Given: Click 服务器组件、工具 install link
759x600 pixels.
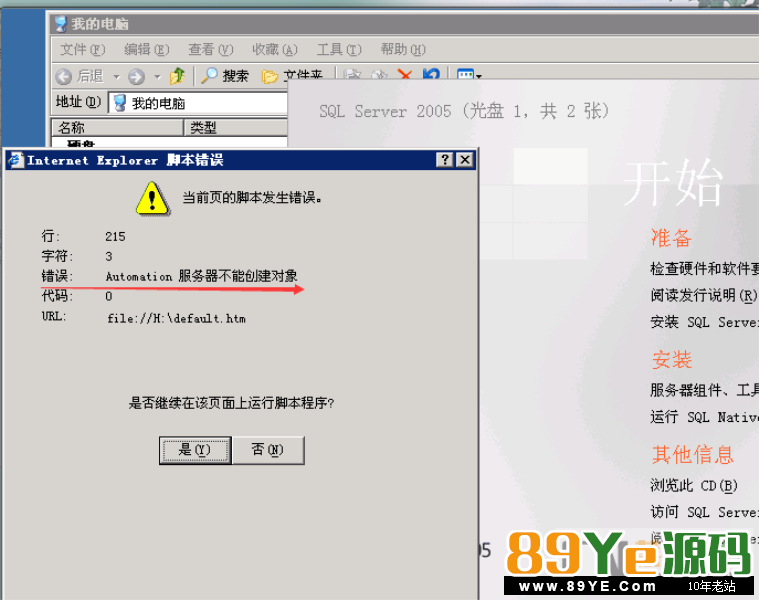Looking at the screenshot, I should [x=704, y=390].
